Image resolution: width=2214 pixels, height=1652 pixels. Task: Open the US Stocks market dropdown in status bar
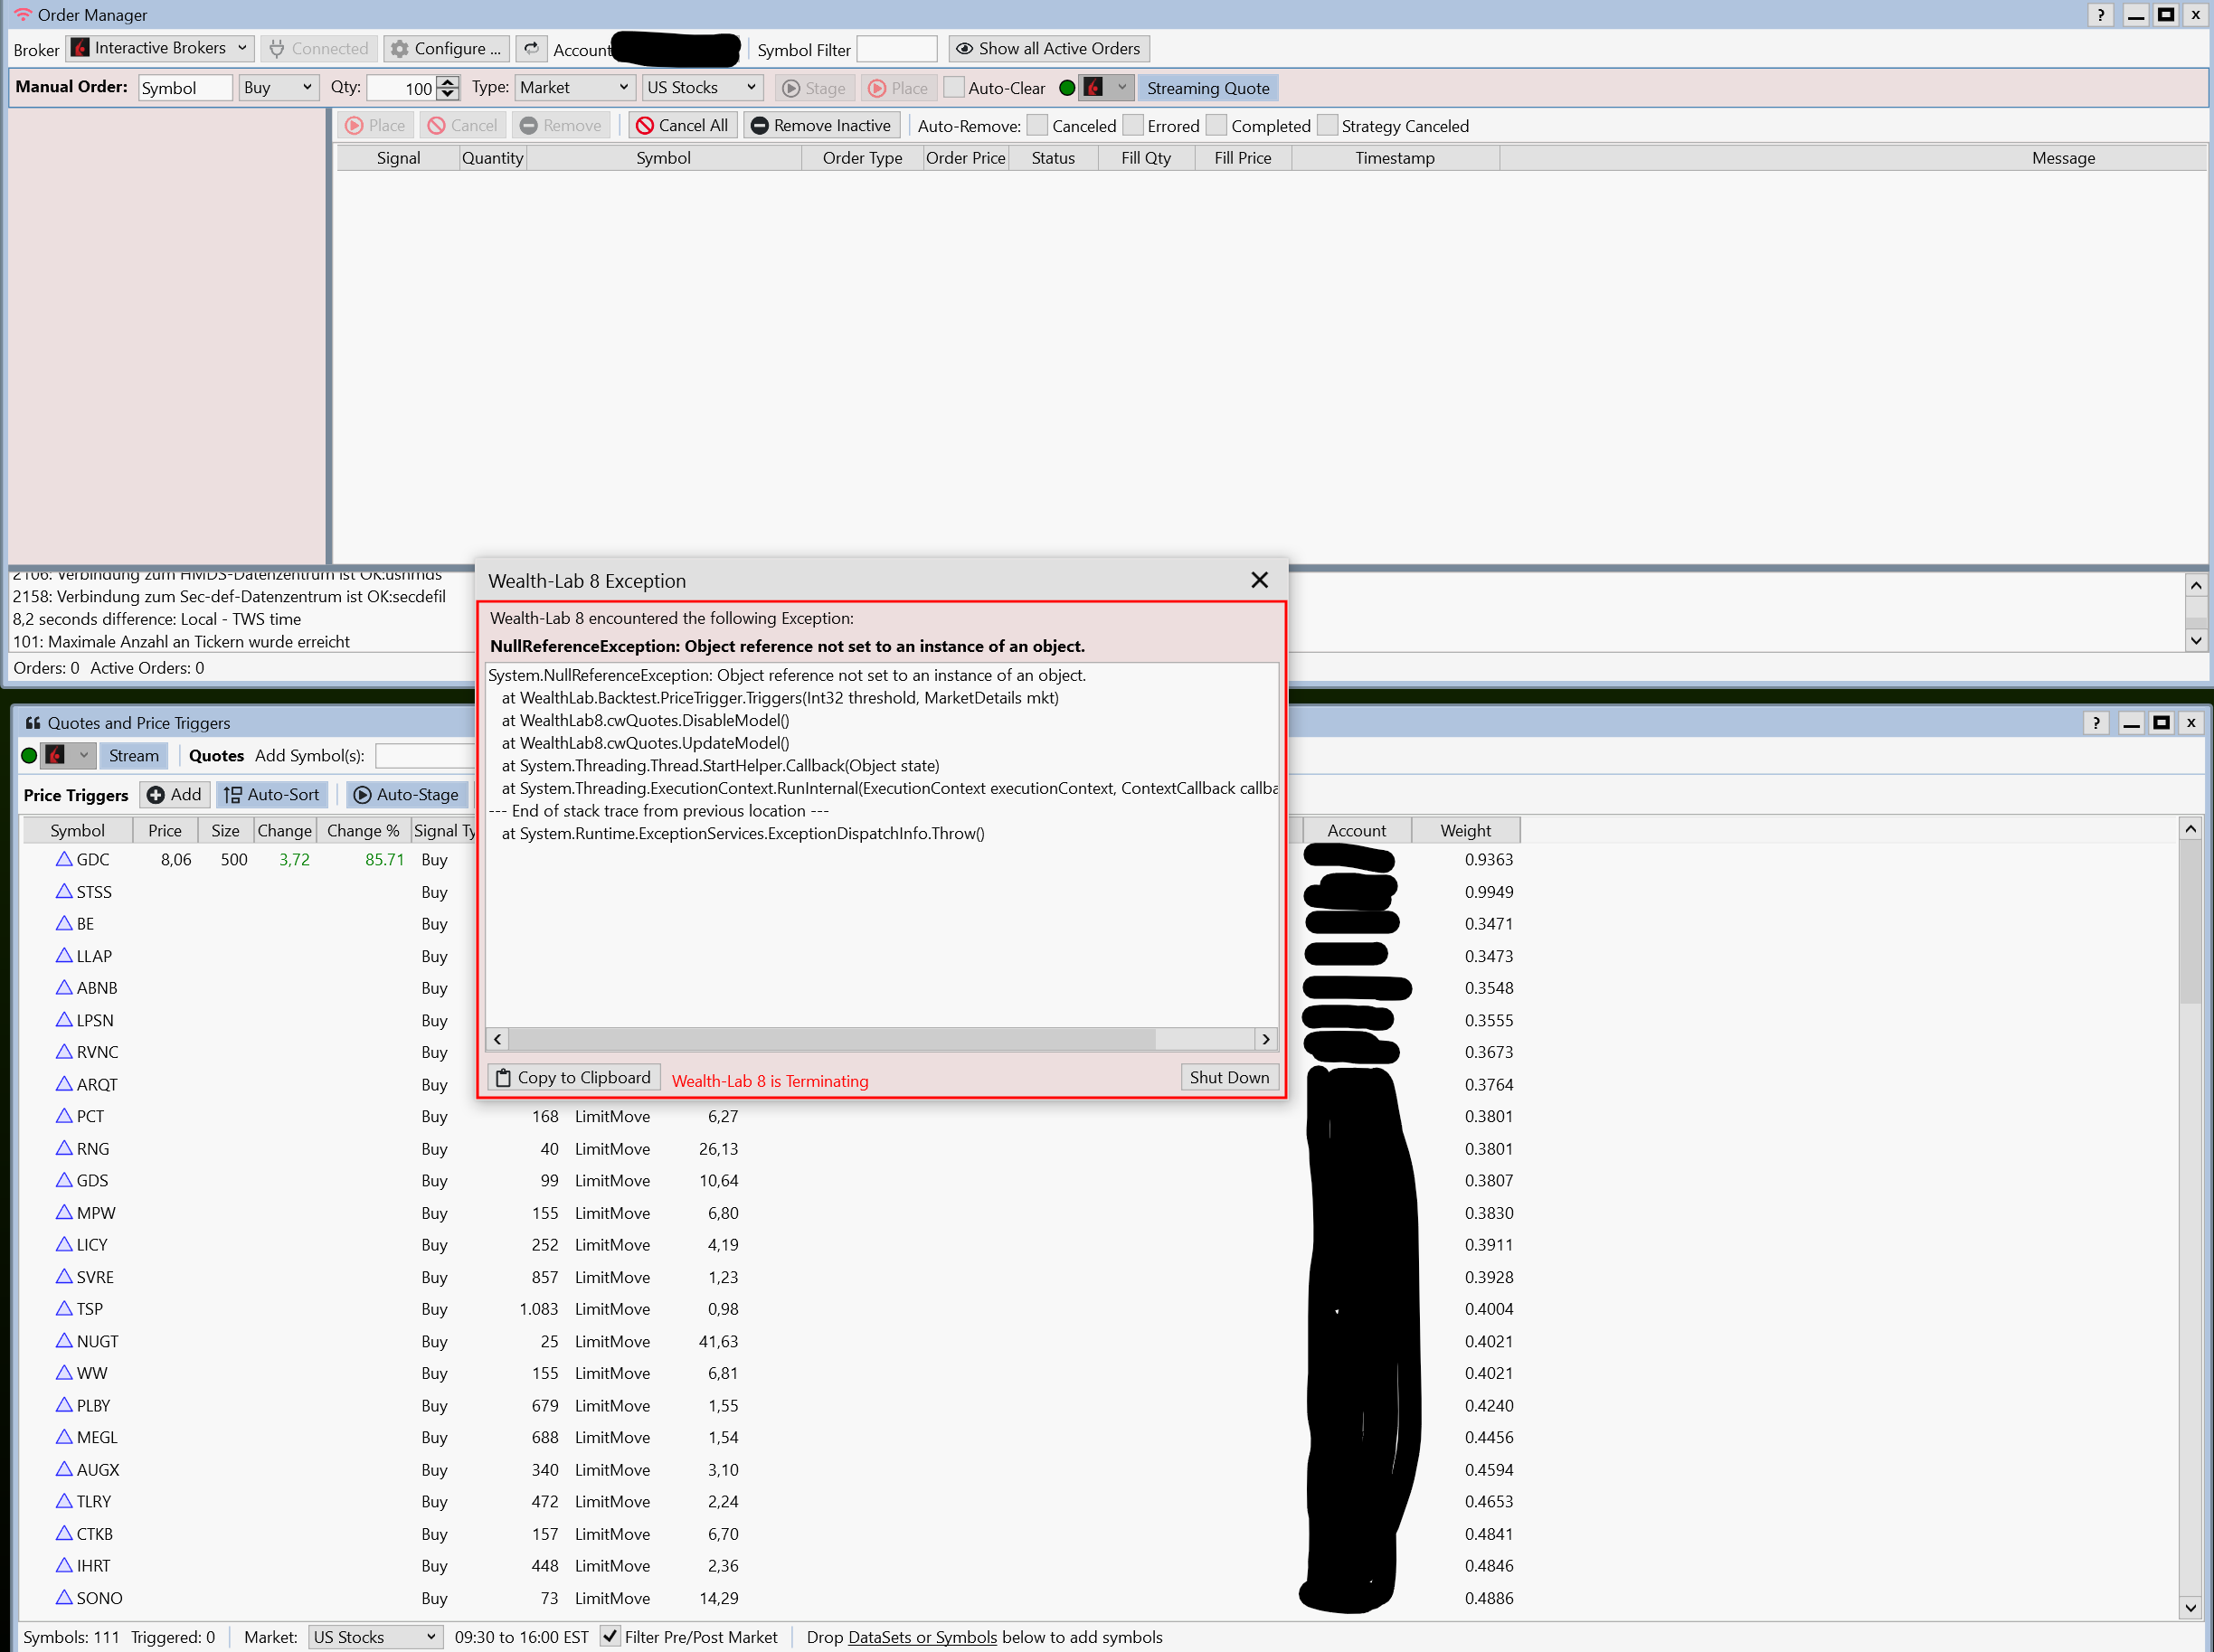(374, 1636)
